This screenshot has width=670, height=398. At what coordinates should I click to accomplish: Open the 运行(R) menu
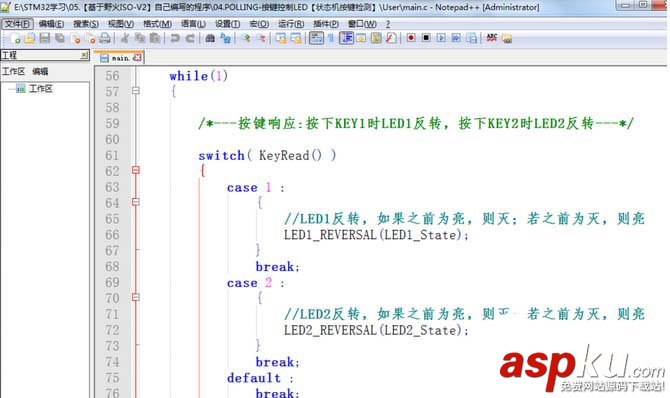[x=291, y=24]
